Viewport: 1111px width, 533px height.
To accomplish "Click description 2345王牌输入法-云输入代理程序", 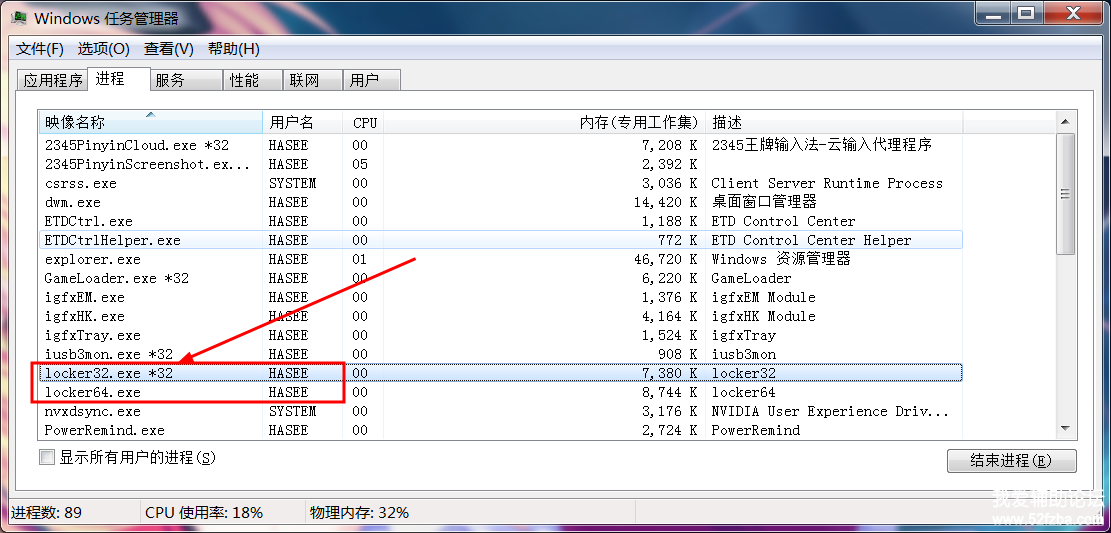I will [821, 145].
